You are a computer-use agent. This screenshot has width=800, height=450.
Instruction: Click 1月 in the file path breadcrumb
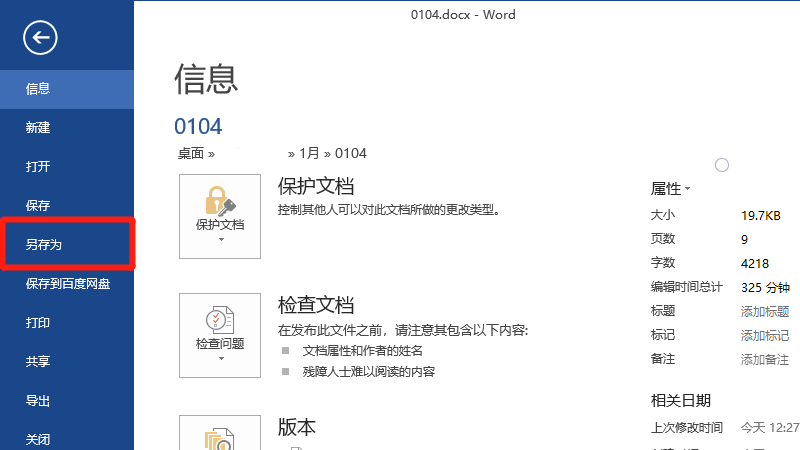point(309,154)
